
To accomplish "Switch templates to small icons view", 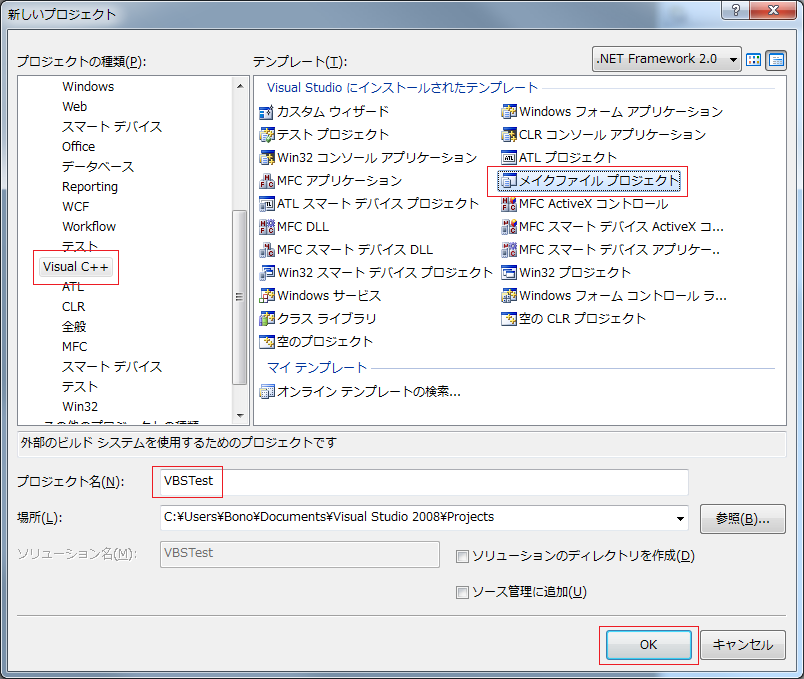I will coord(776,60).
